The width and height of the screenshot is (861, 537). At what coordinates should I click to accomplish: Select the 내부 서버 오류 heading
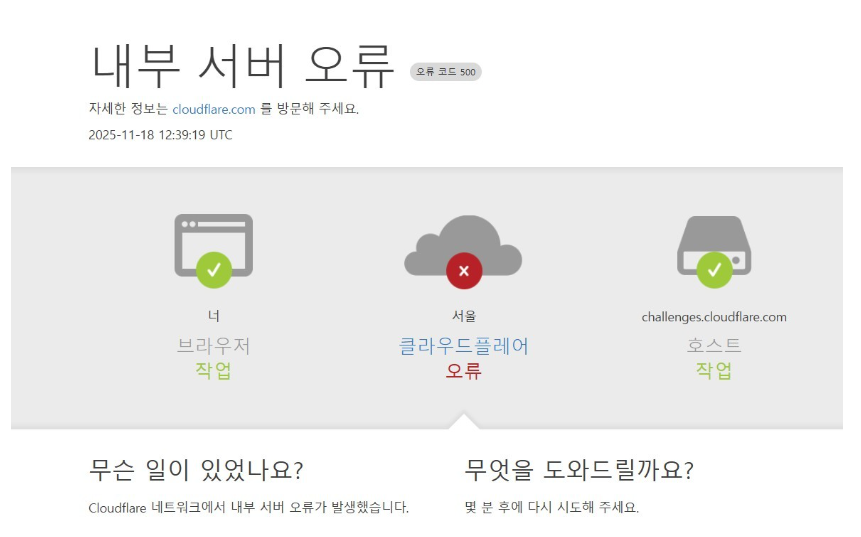[x=242, y=66]
